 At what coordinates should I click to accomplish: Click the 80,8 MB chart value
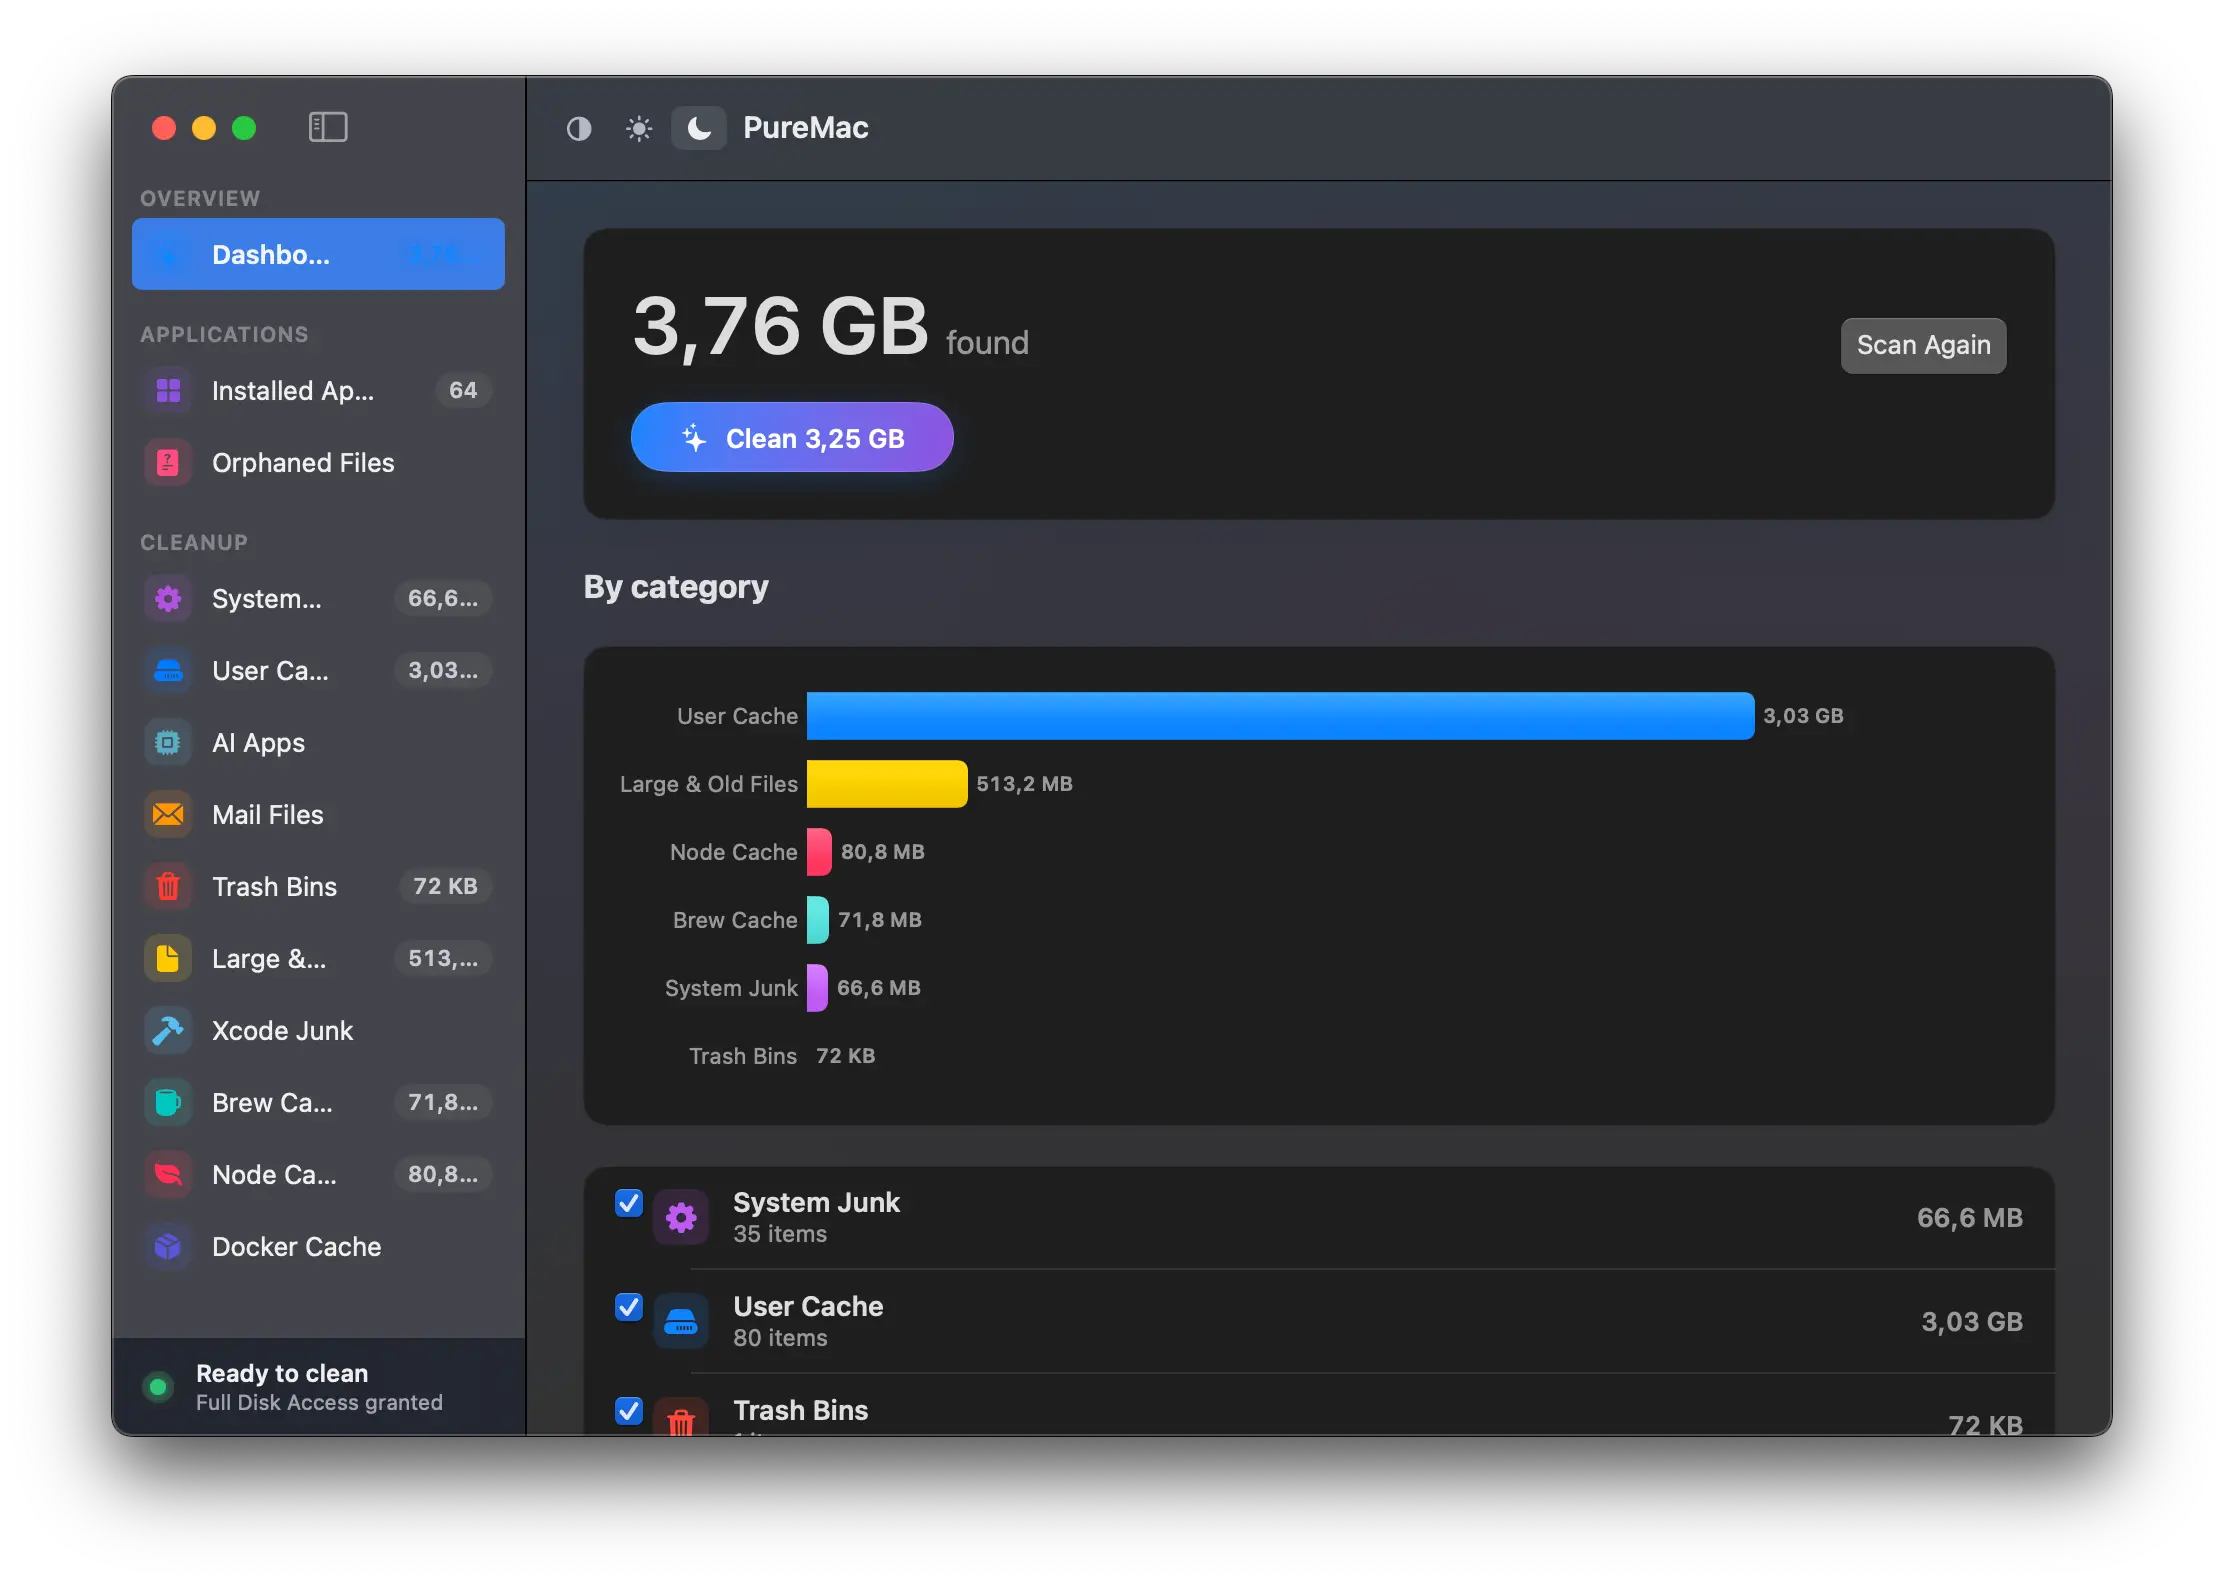(883, 852)
